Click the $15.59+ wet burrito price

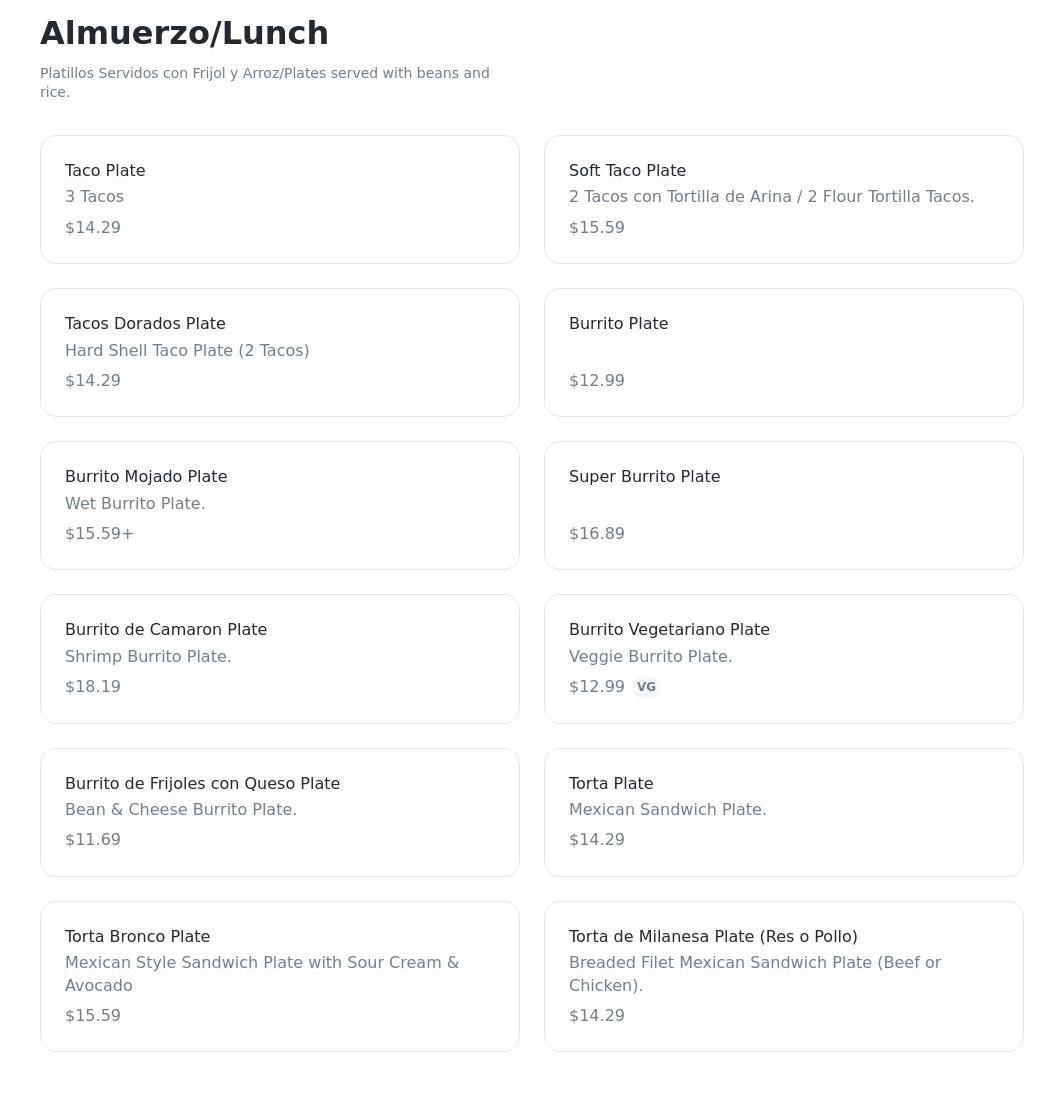pos(99,533)
